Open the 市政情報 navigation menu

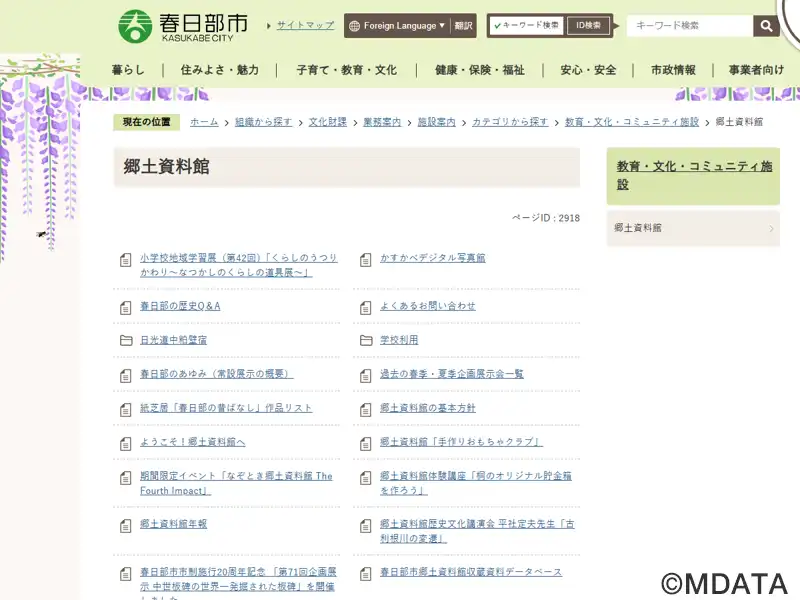(673, 70)
